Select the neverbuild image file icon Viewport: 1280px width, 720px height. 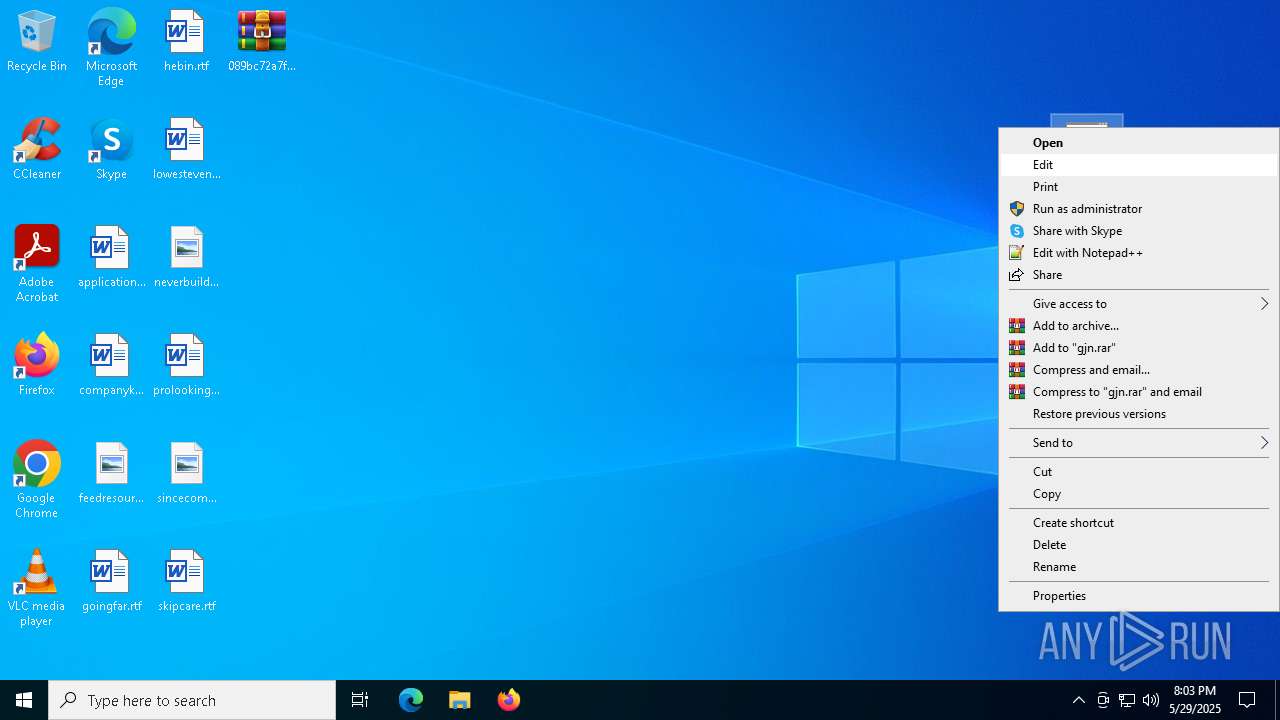[x=186, y=258]
